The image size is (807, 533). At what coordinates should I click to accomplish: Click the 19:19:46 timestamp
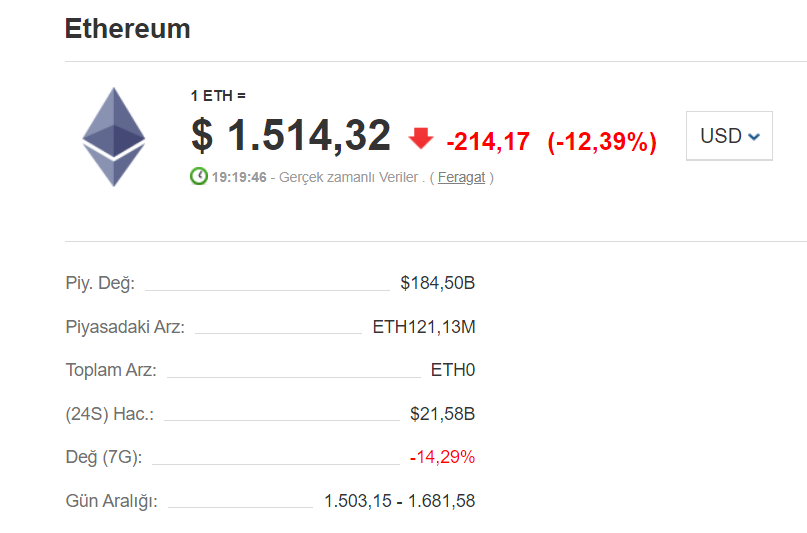pos(239,177)
